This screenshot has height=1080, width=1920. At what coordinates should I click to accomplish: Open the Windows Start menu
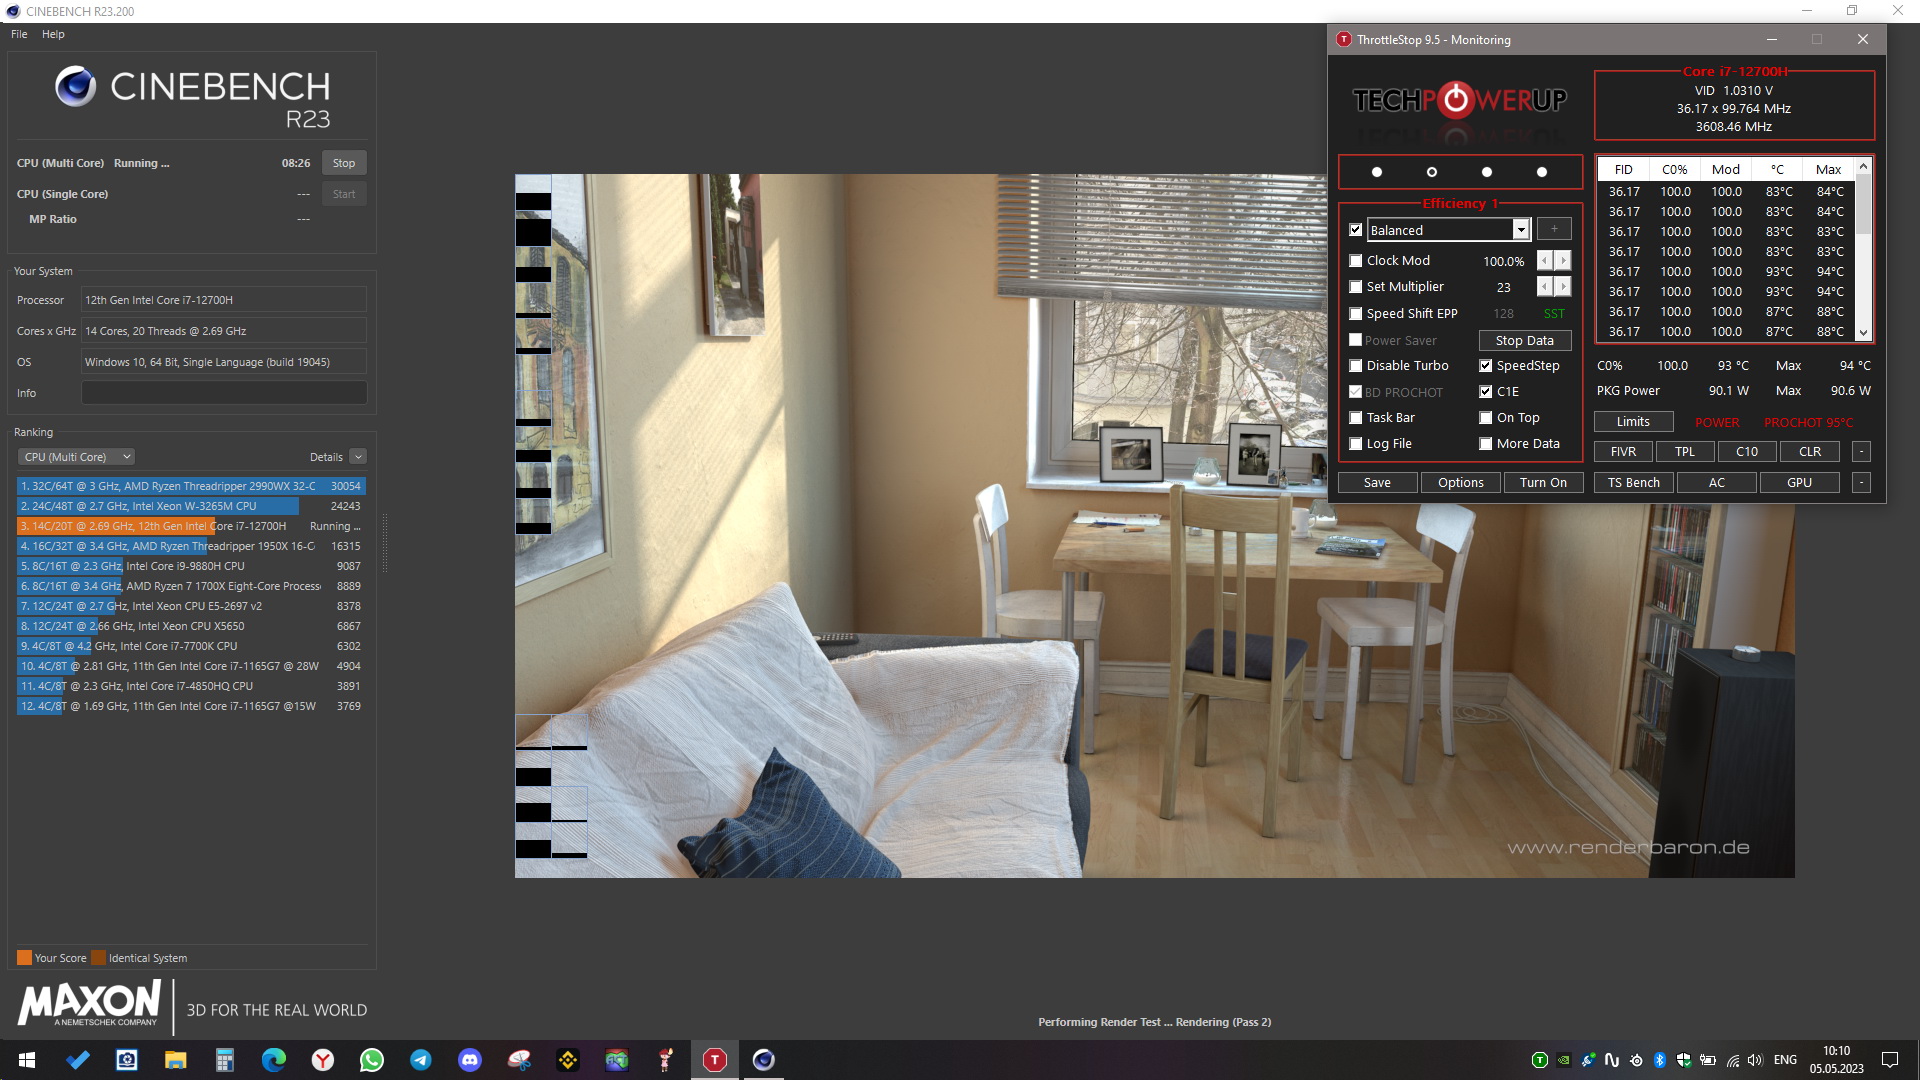point(27,1060)
